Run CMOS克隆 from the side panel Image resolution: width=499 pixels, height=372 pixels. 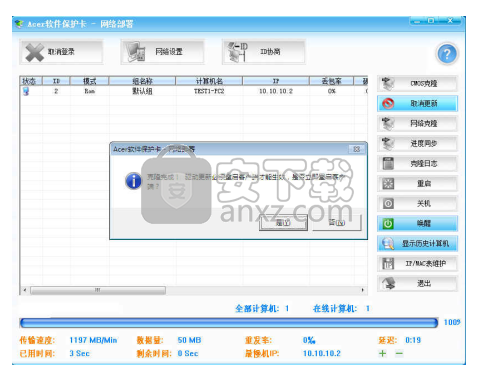(417, 84)
